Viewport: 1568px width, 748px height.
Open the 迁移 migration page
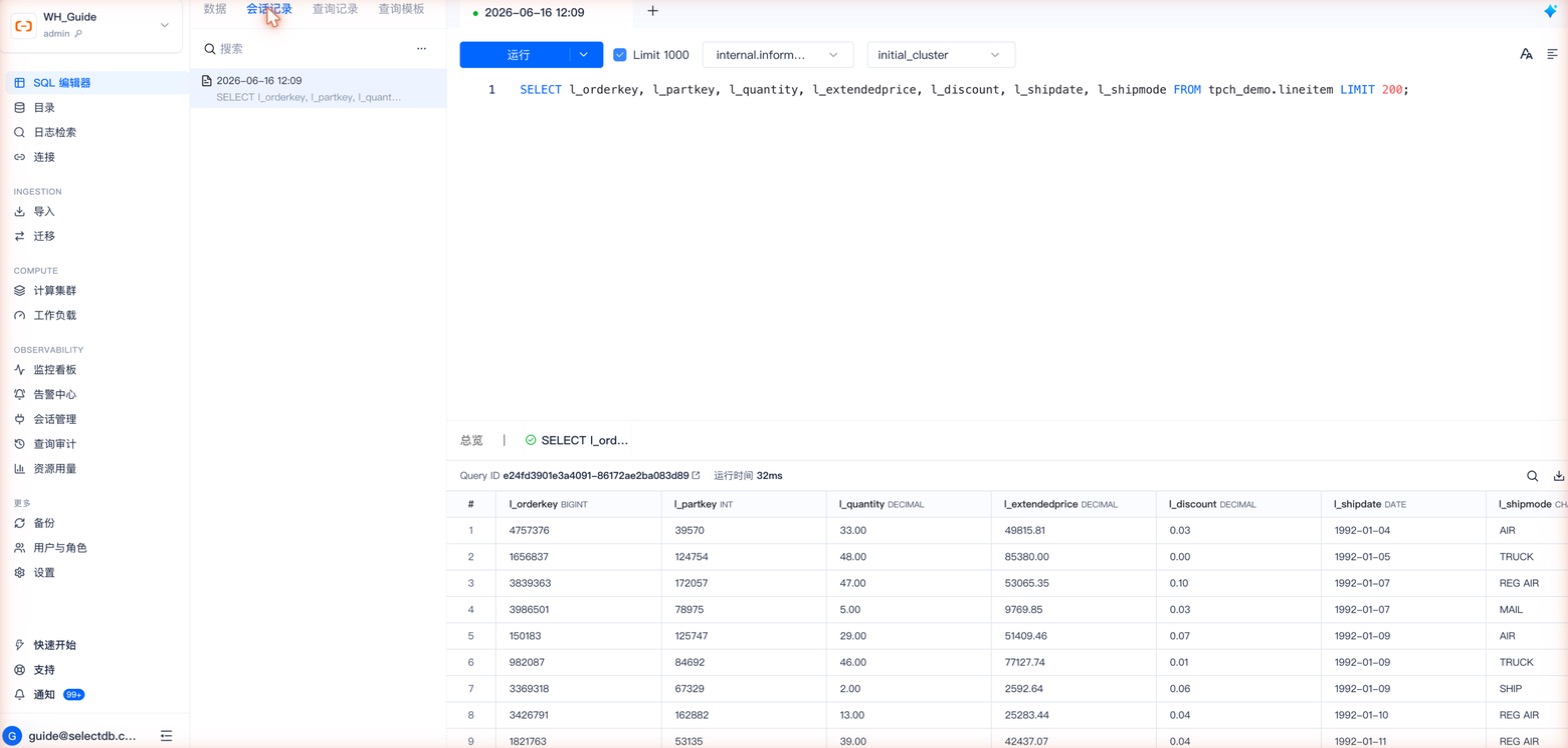95,236
